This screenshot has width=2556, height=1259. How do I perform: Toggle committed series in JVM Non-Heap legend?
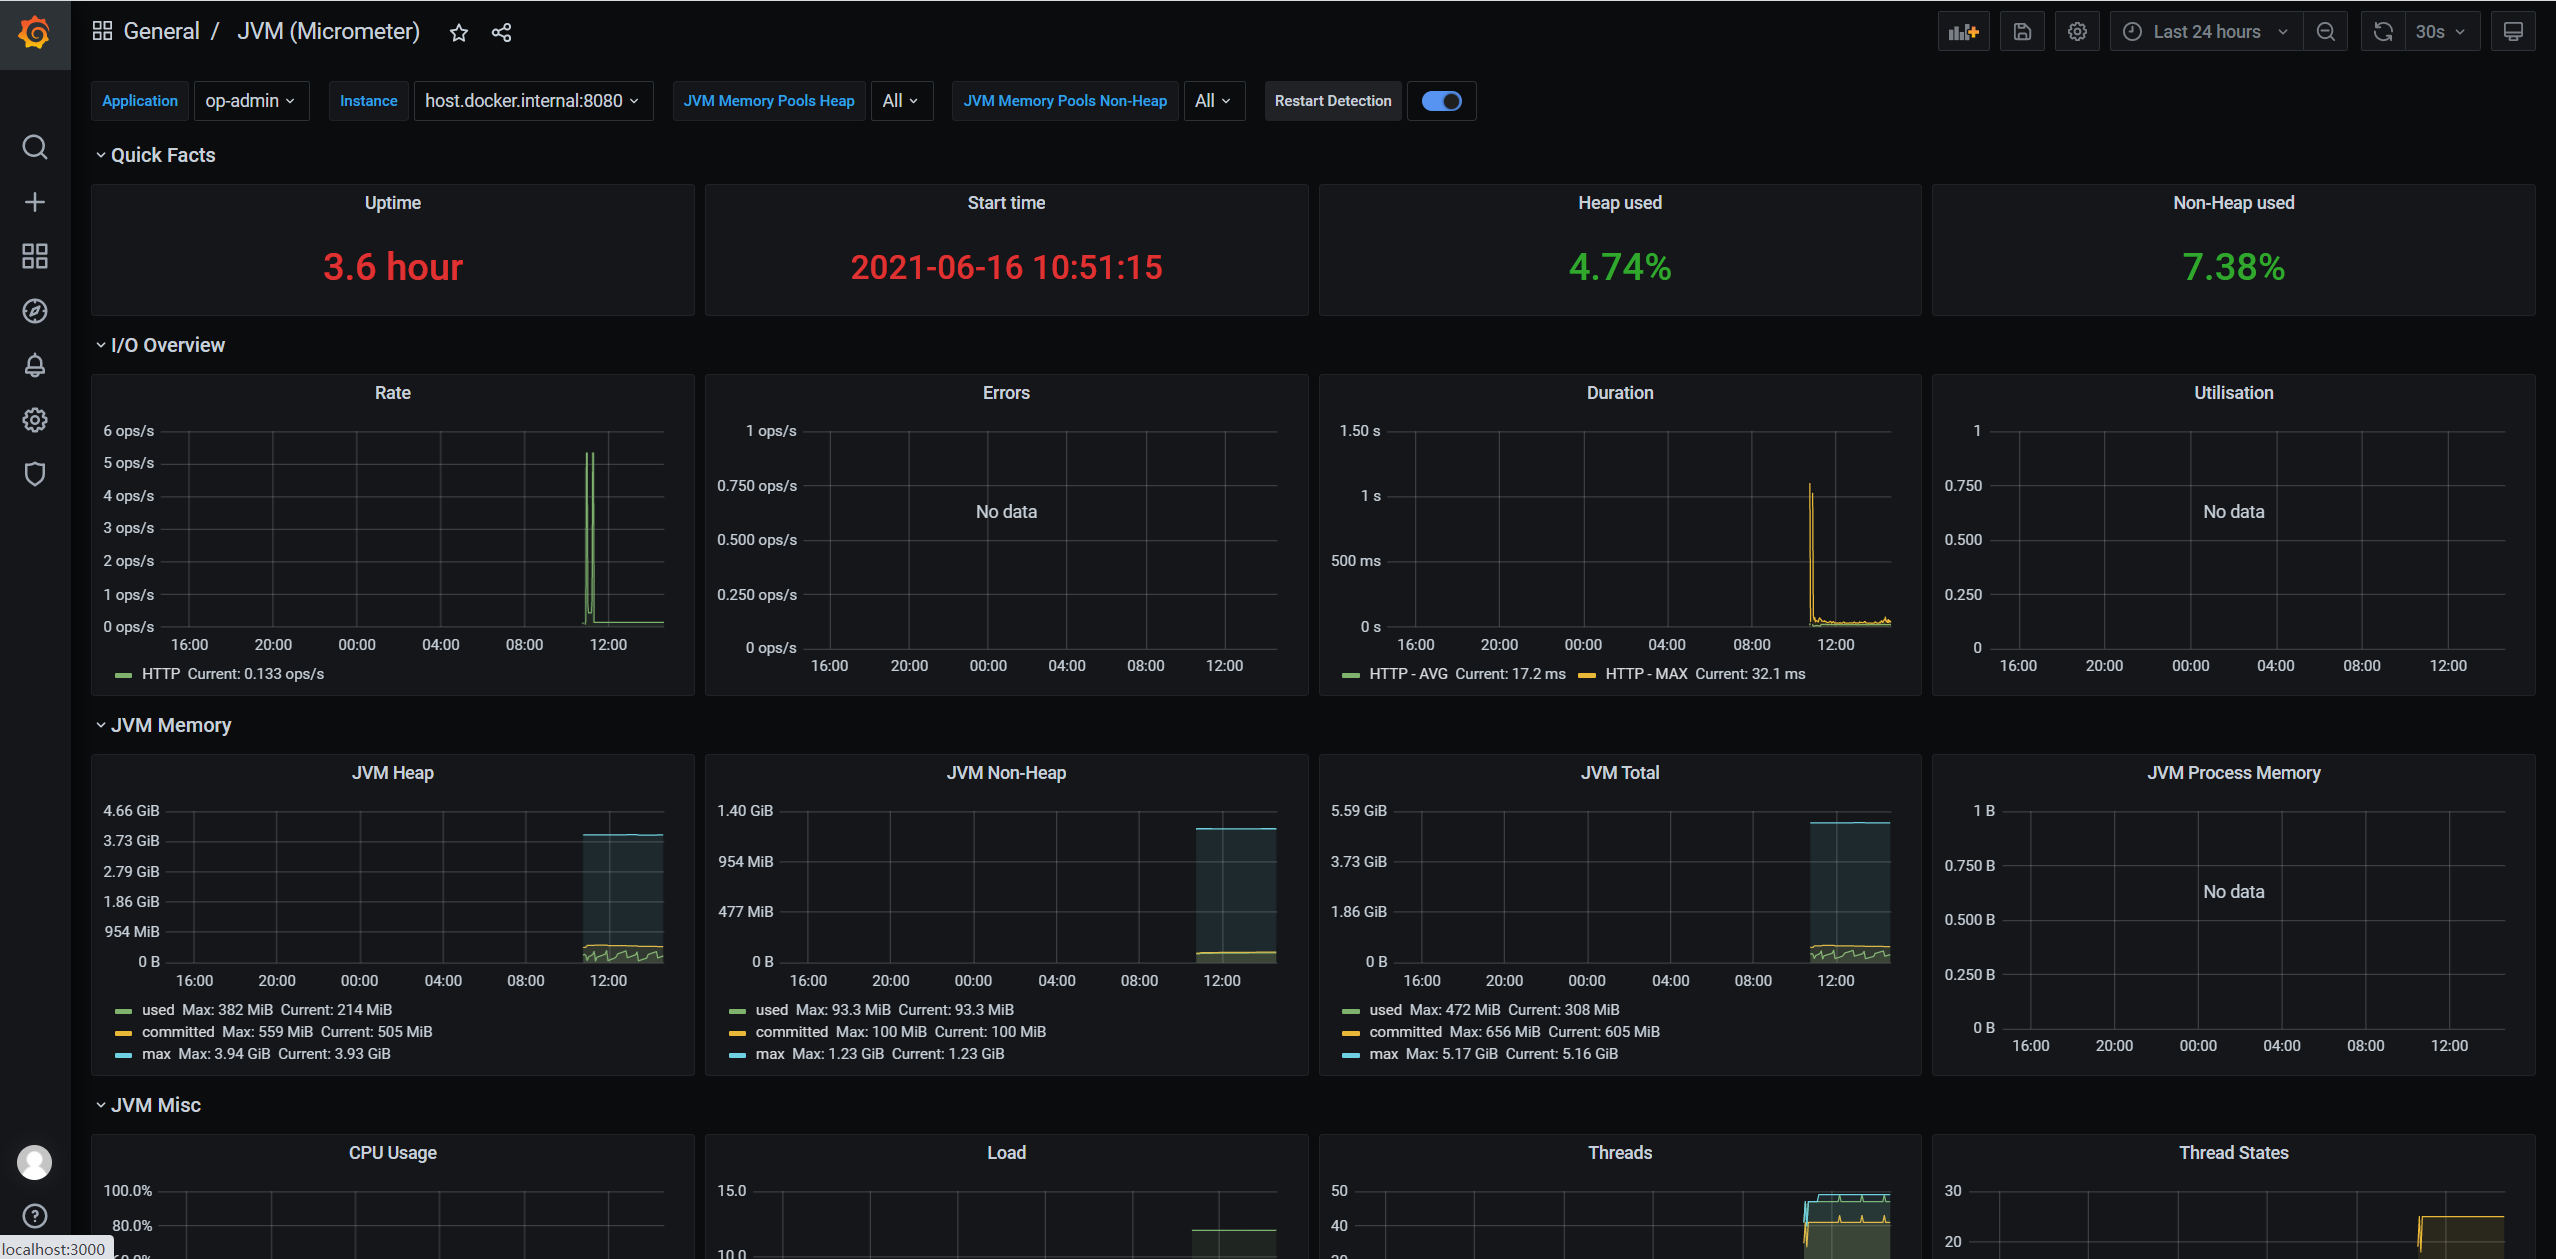pos(791,1032)
